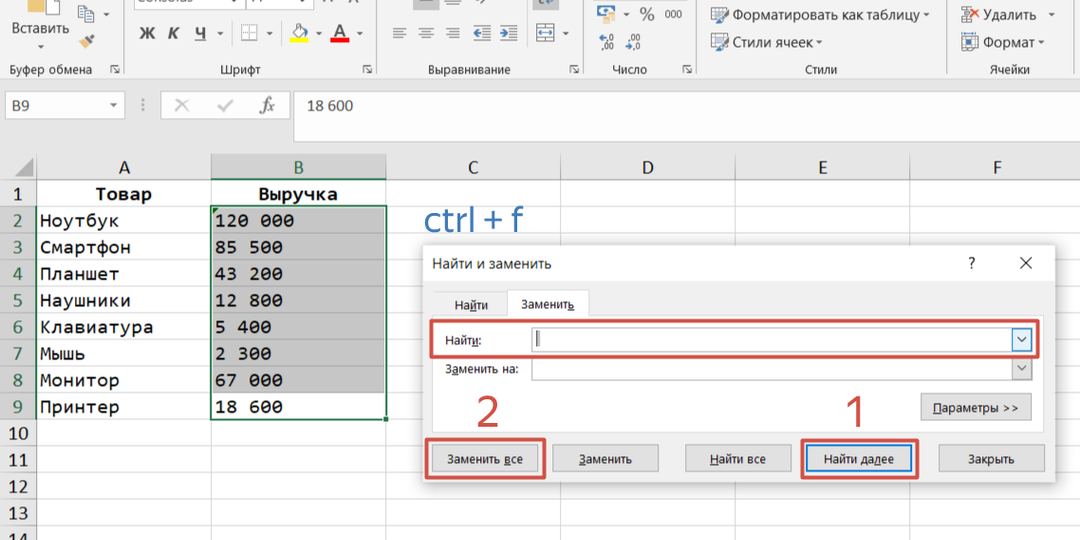Select cell containing Клавиатура
Image resolution: width=1080 pixels, height=540 pixels.
point(124,327)
